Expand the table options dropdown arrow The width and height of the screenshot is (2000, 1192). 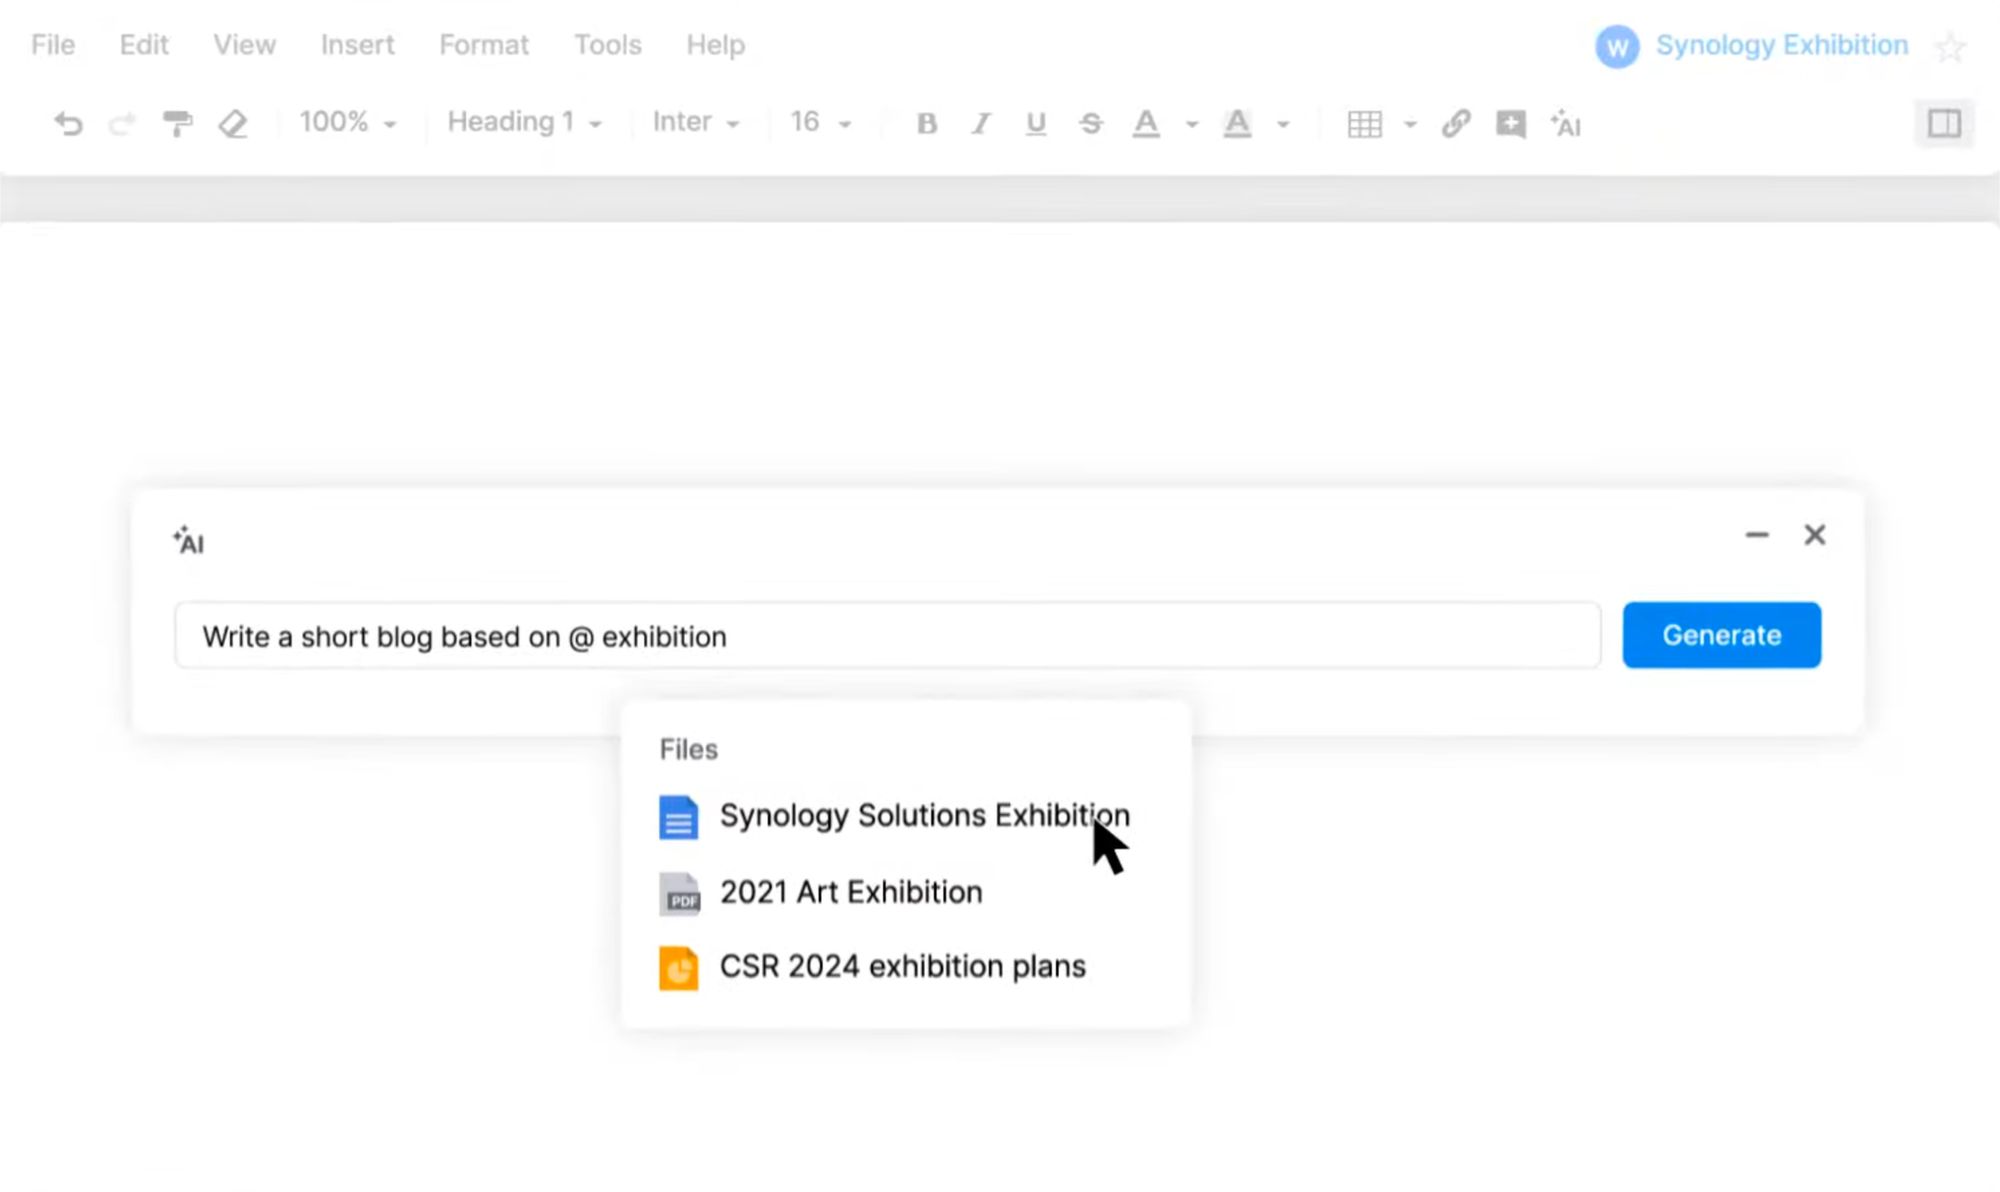[x=1410, y=125]
